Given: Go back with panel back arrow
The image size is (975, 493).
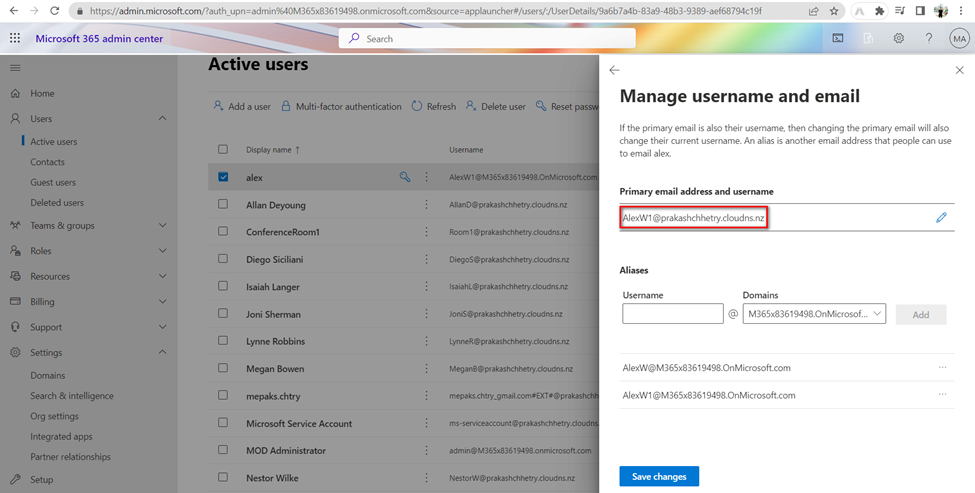Looking at the screenshot, I should (x=614, y=70).
